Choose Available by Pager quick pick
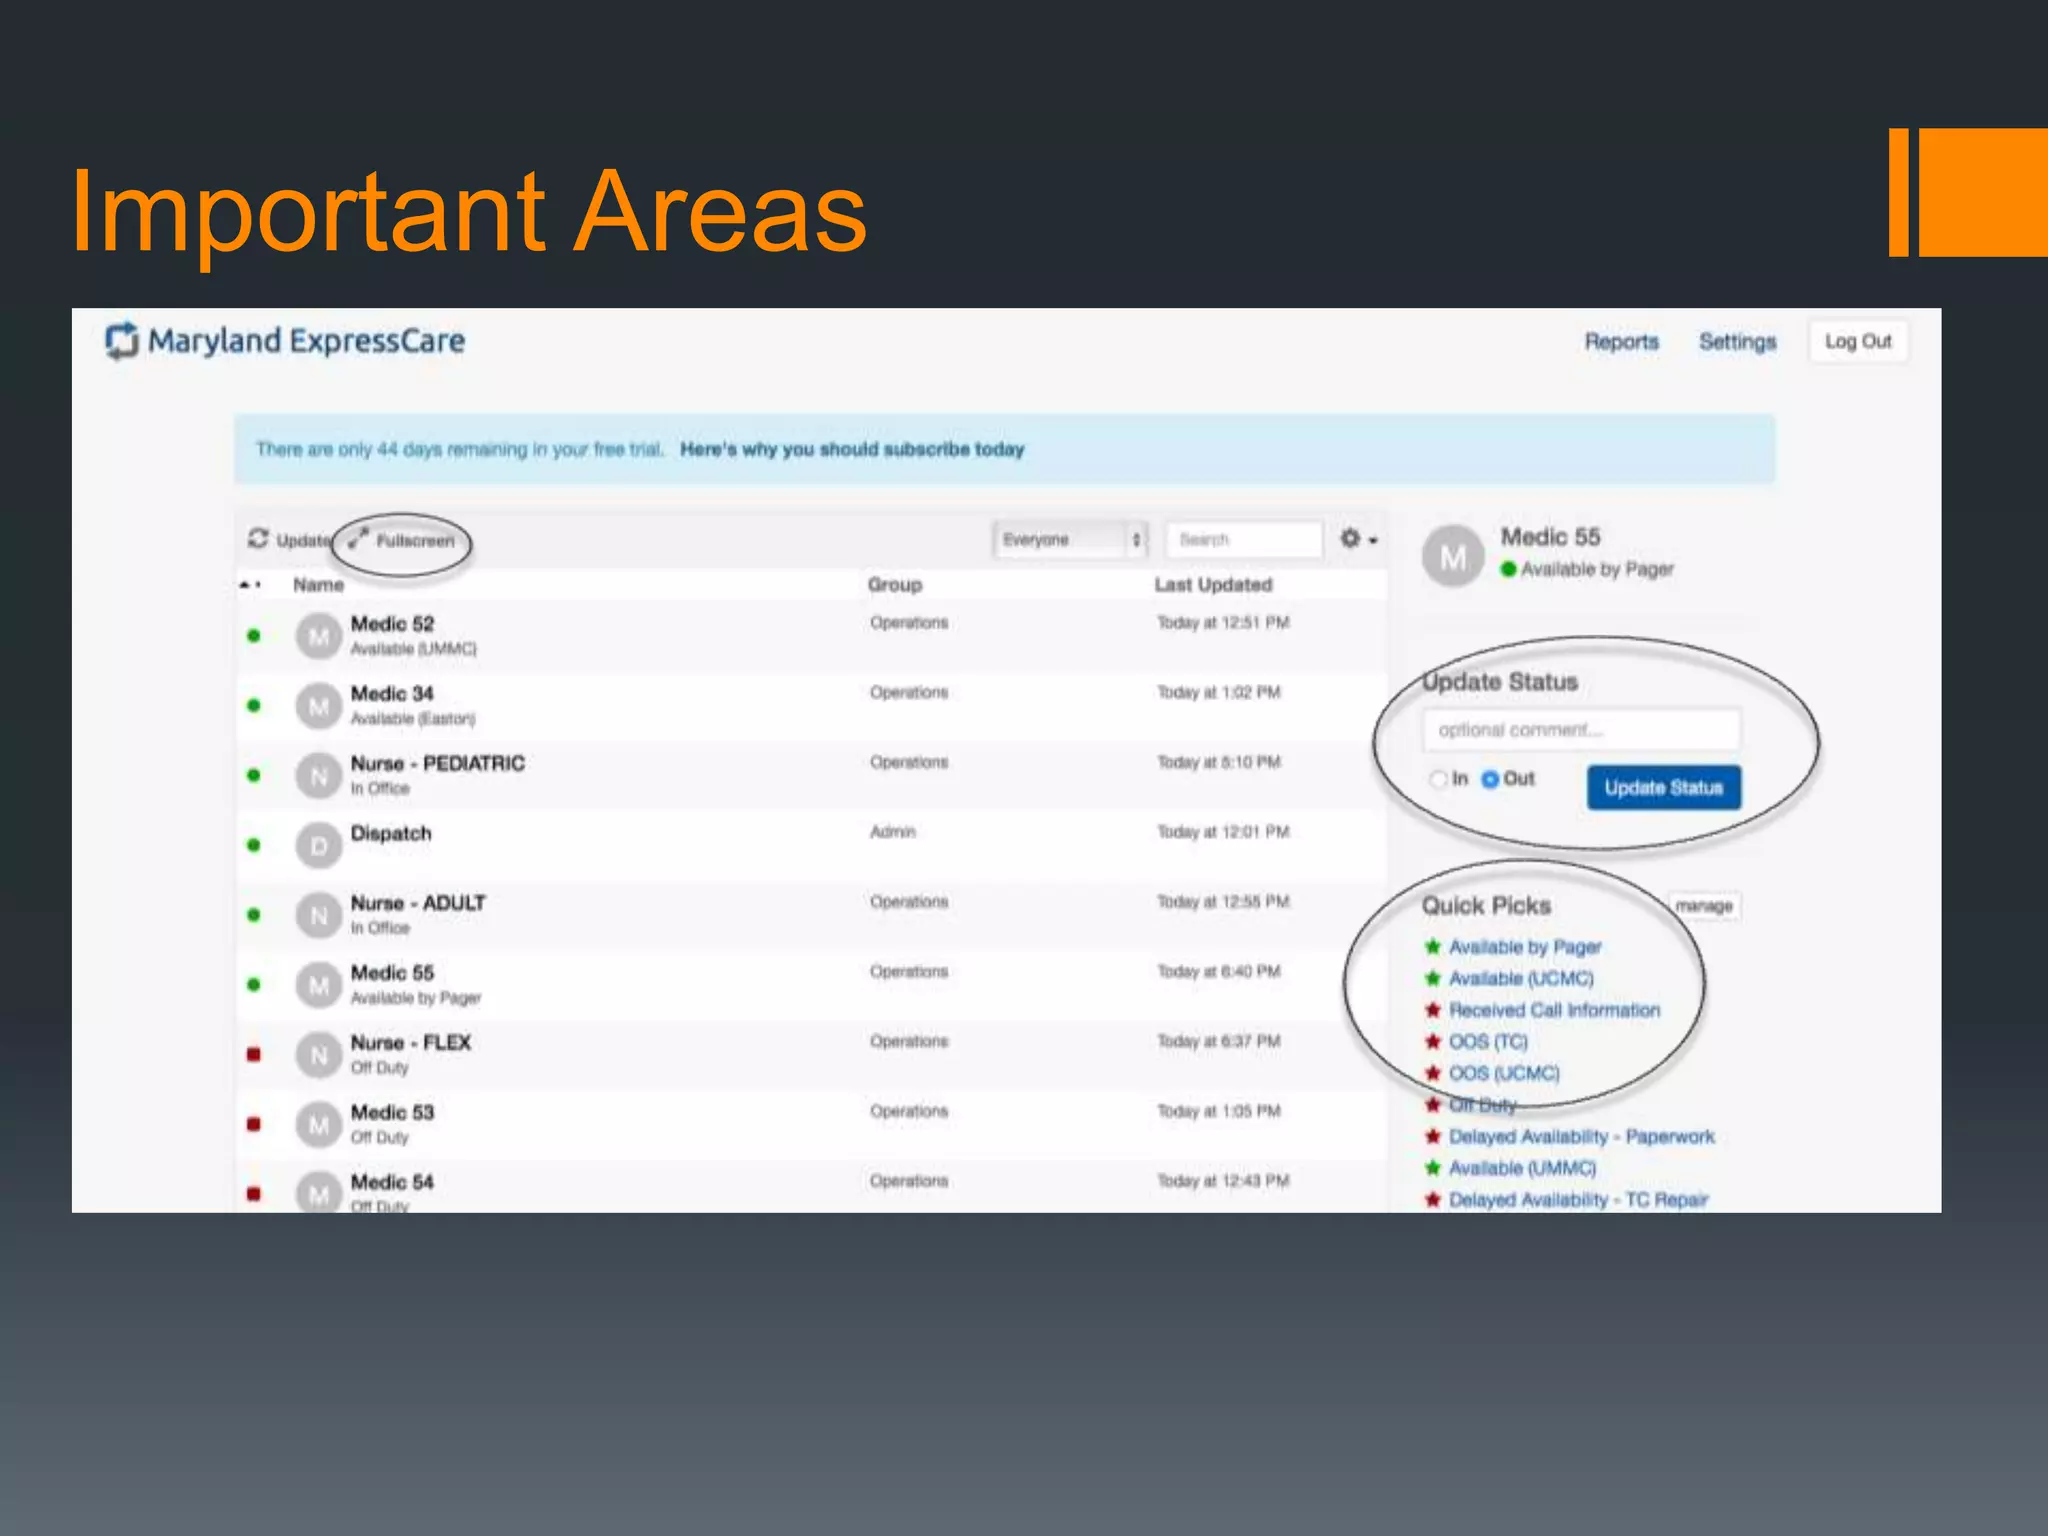Viewport: 2048px width, 1536px height. 1524,947
